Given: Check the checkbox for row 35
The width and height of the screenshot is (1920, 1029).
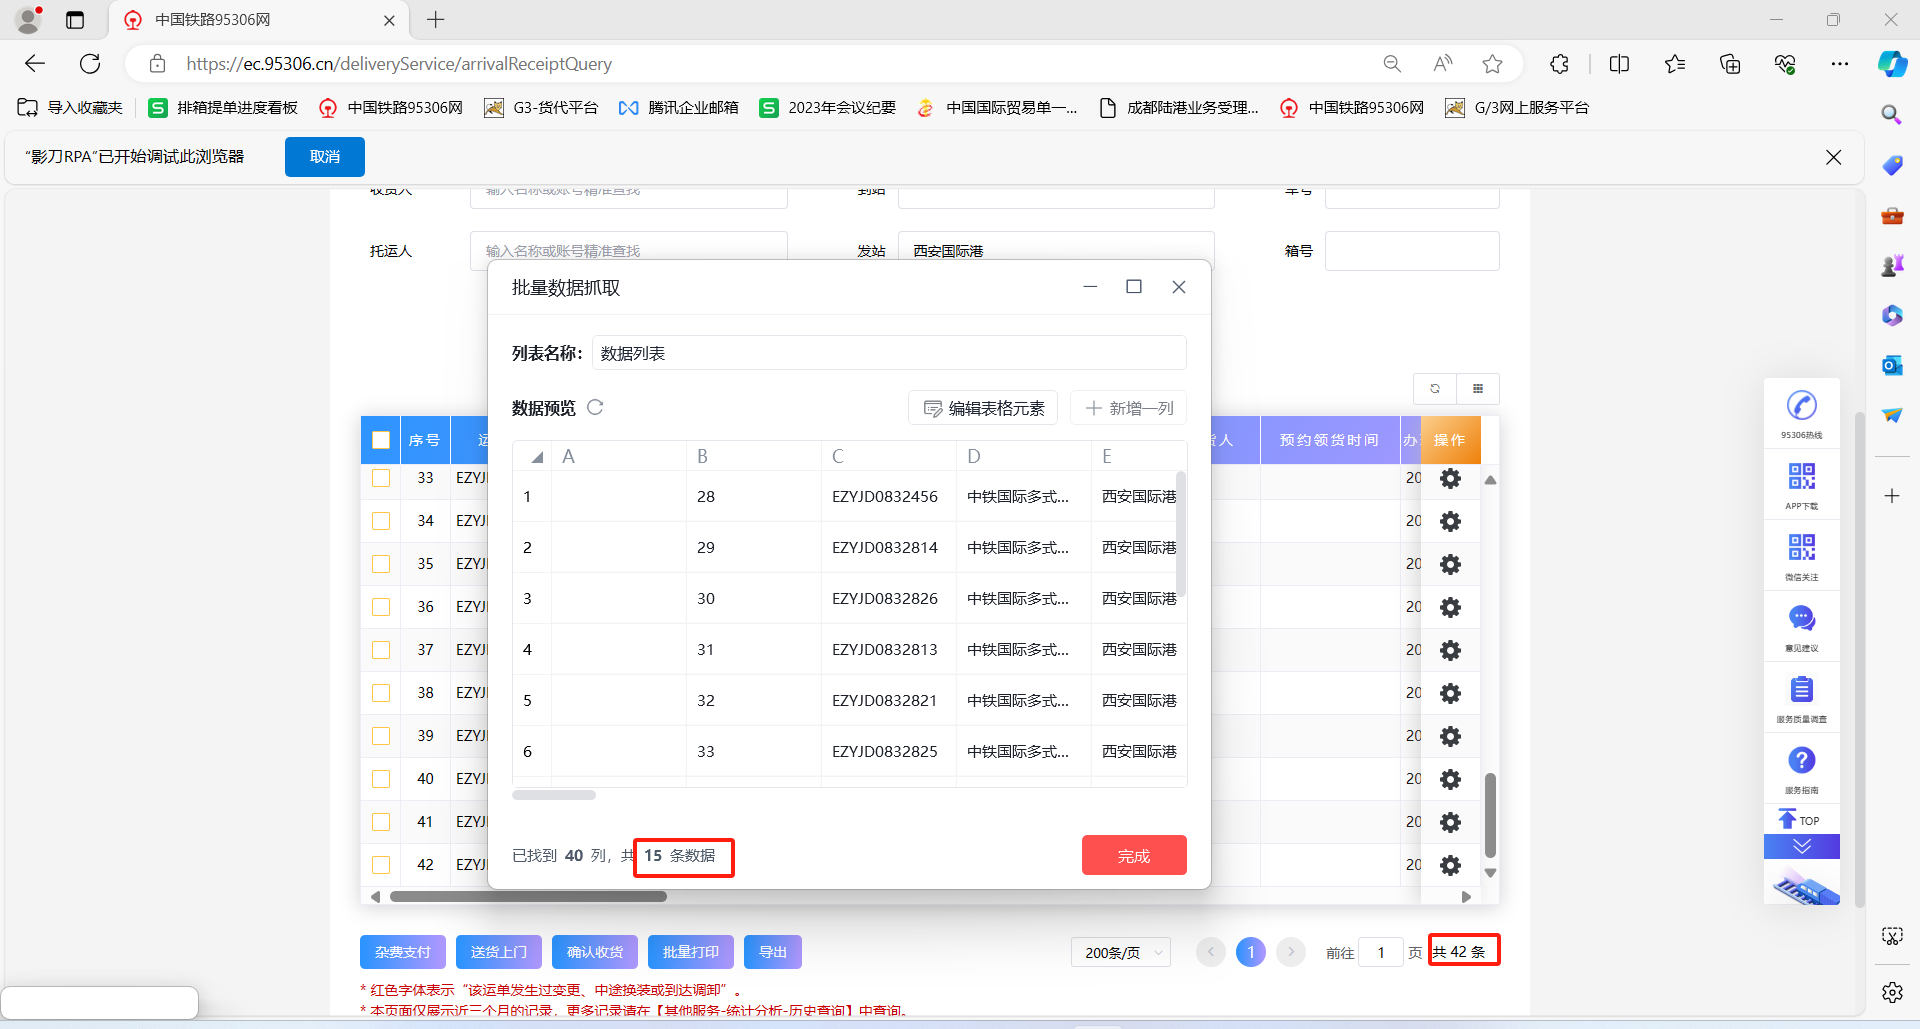Looking at the screenshot, I should 381,564.
